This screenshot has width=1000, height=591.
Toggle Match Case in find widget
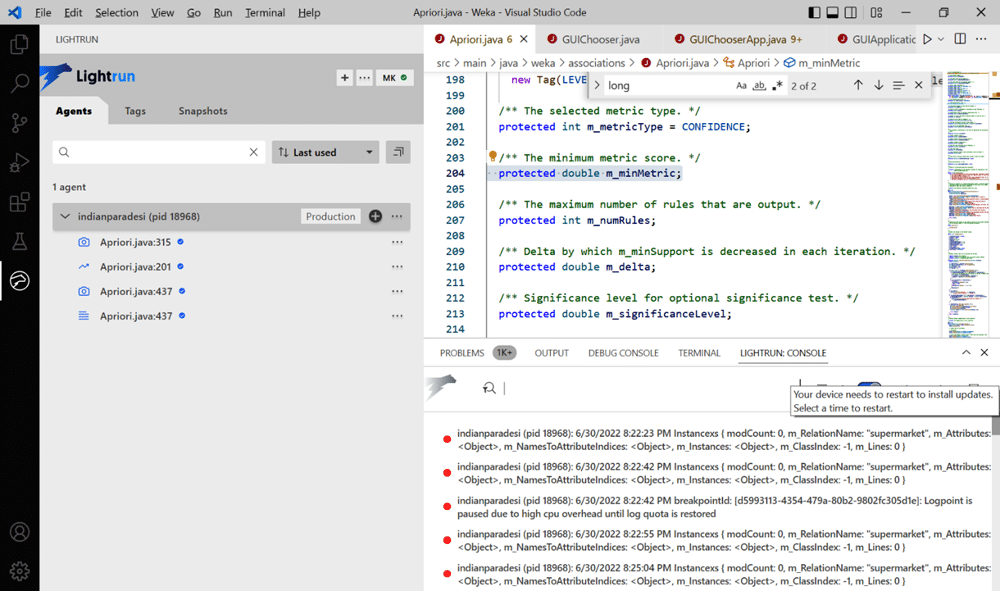click(741, 85)
